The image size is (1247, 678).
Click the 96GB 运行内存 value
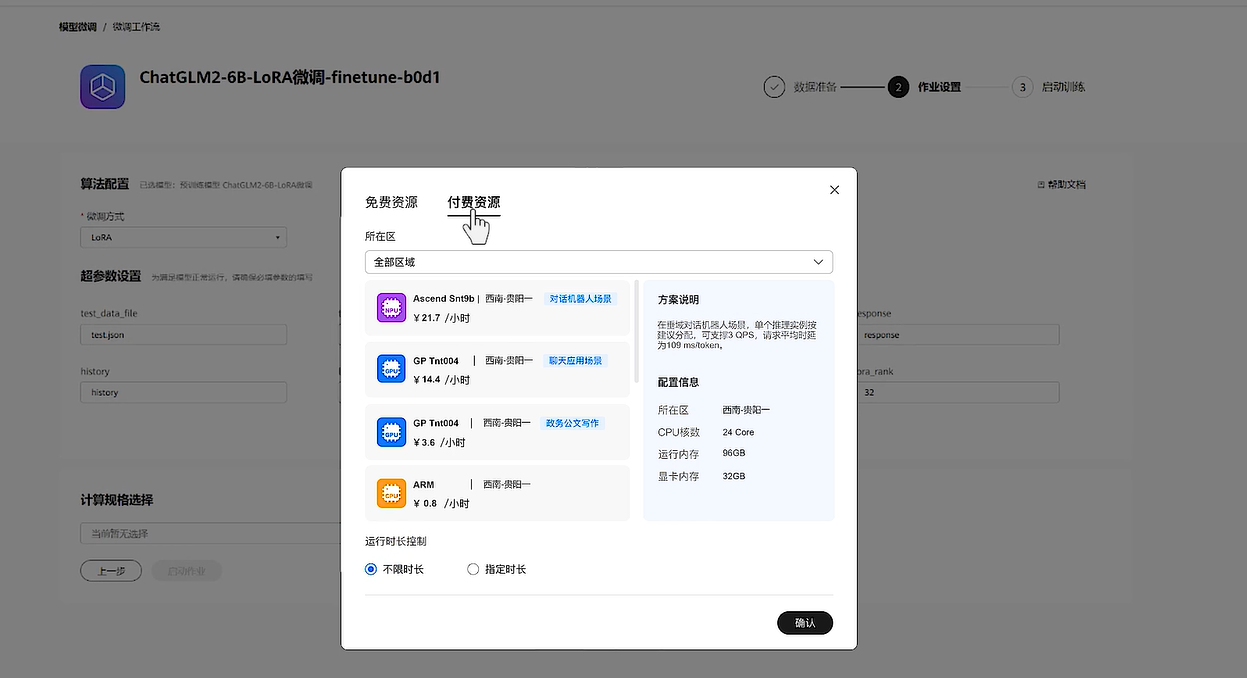point(734,454)
